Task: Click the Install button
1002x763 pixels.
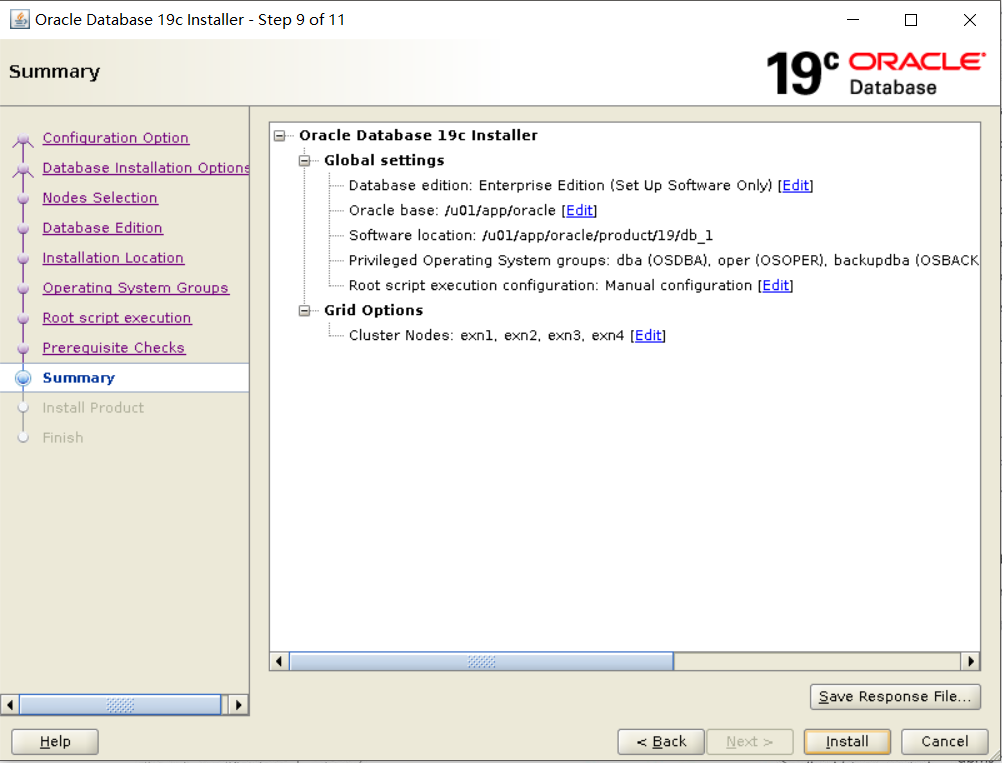Action: click(x=847, y=742)
